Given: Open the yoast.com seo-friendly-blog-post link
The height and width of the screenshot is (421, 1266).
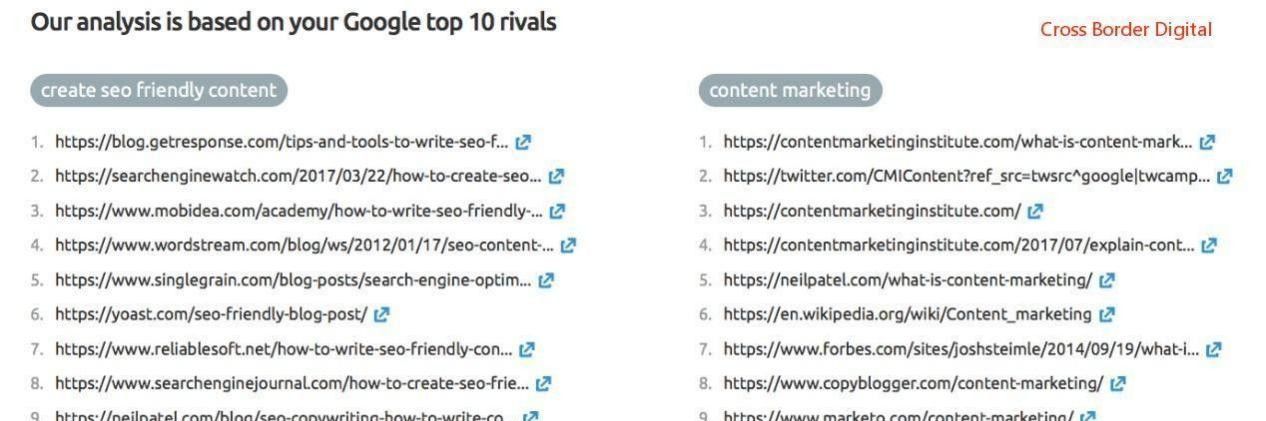Looking at the screenshot, I should (x=211, y=314).
